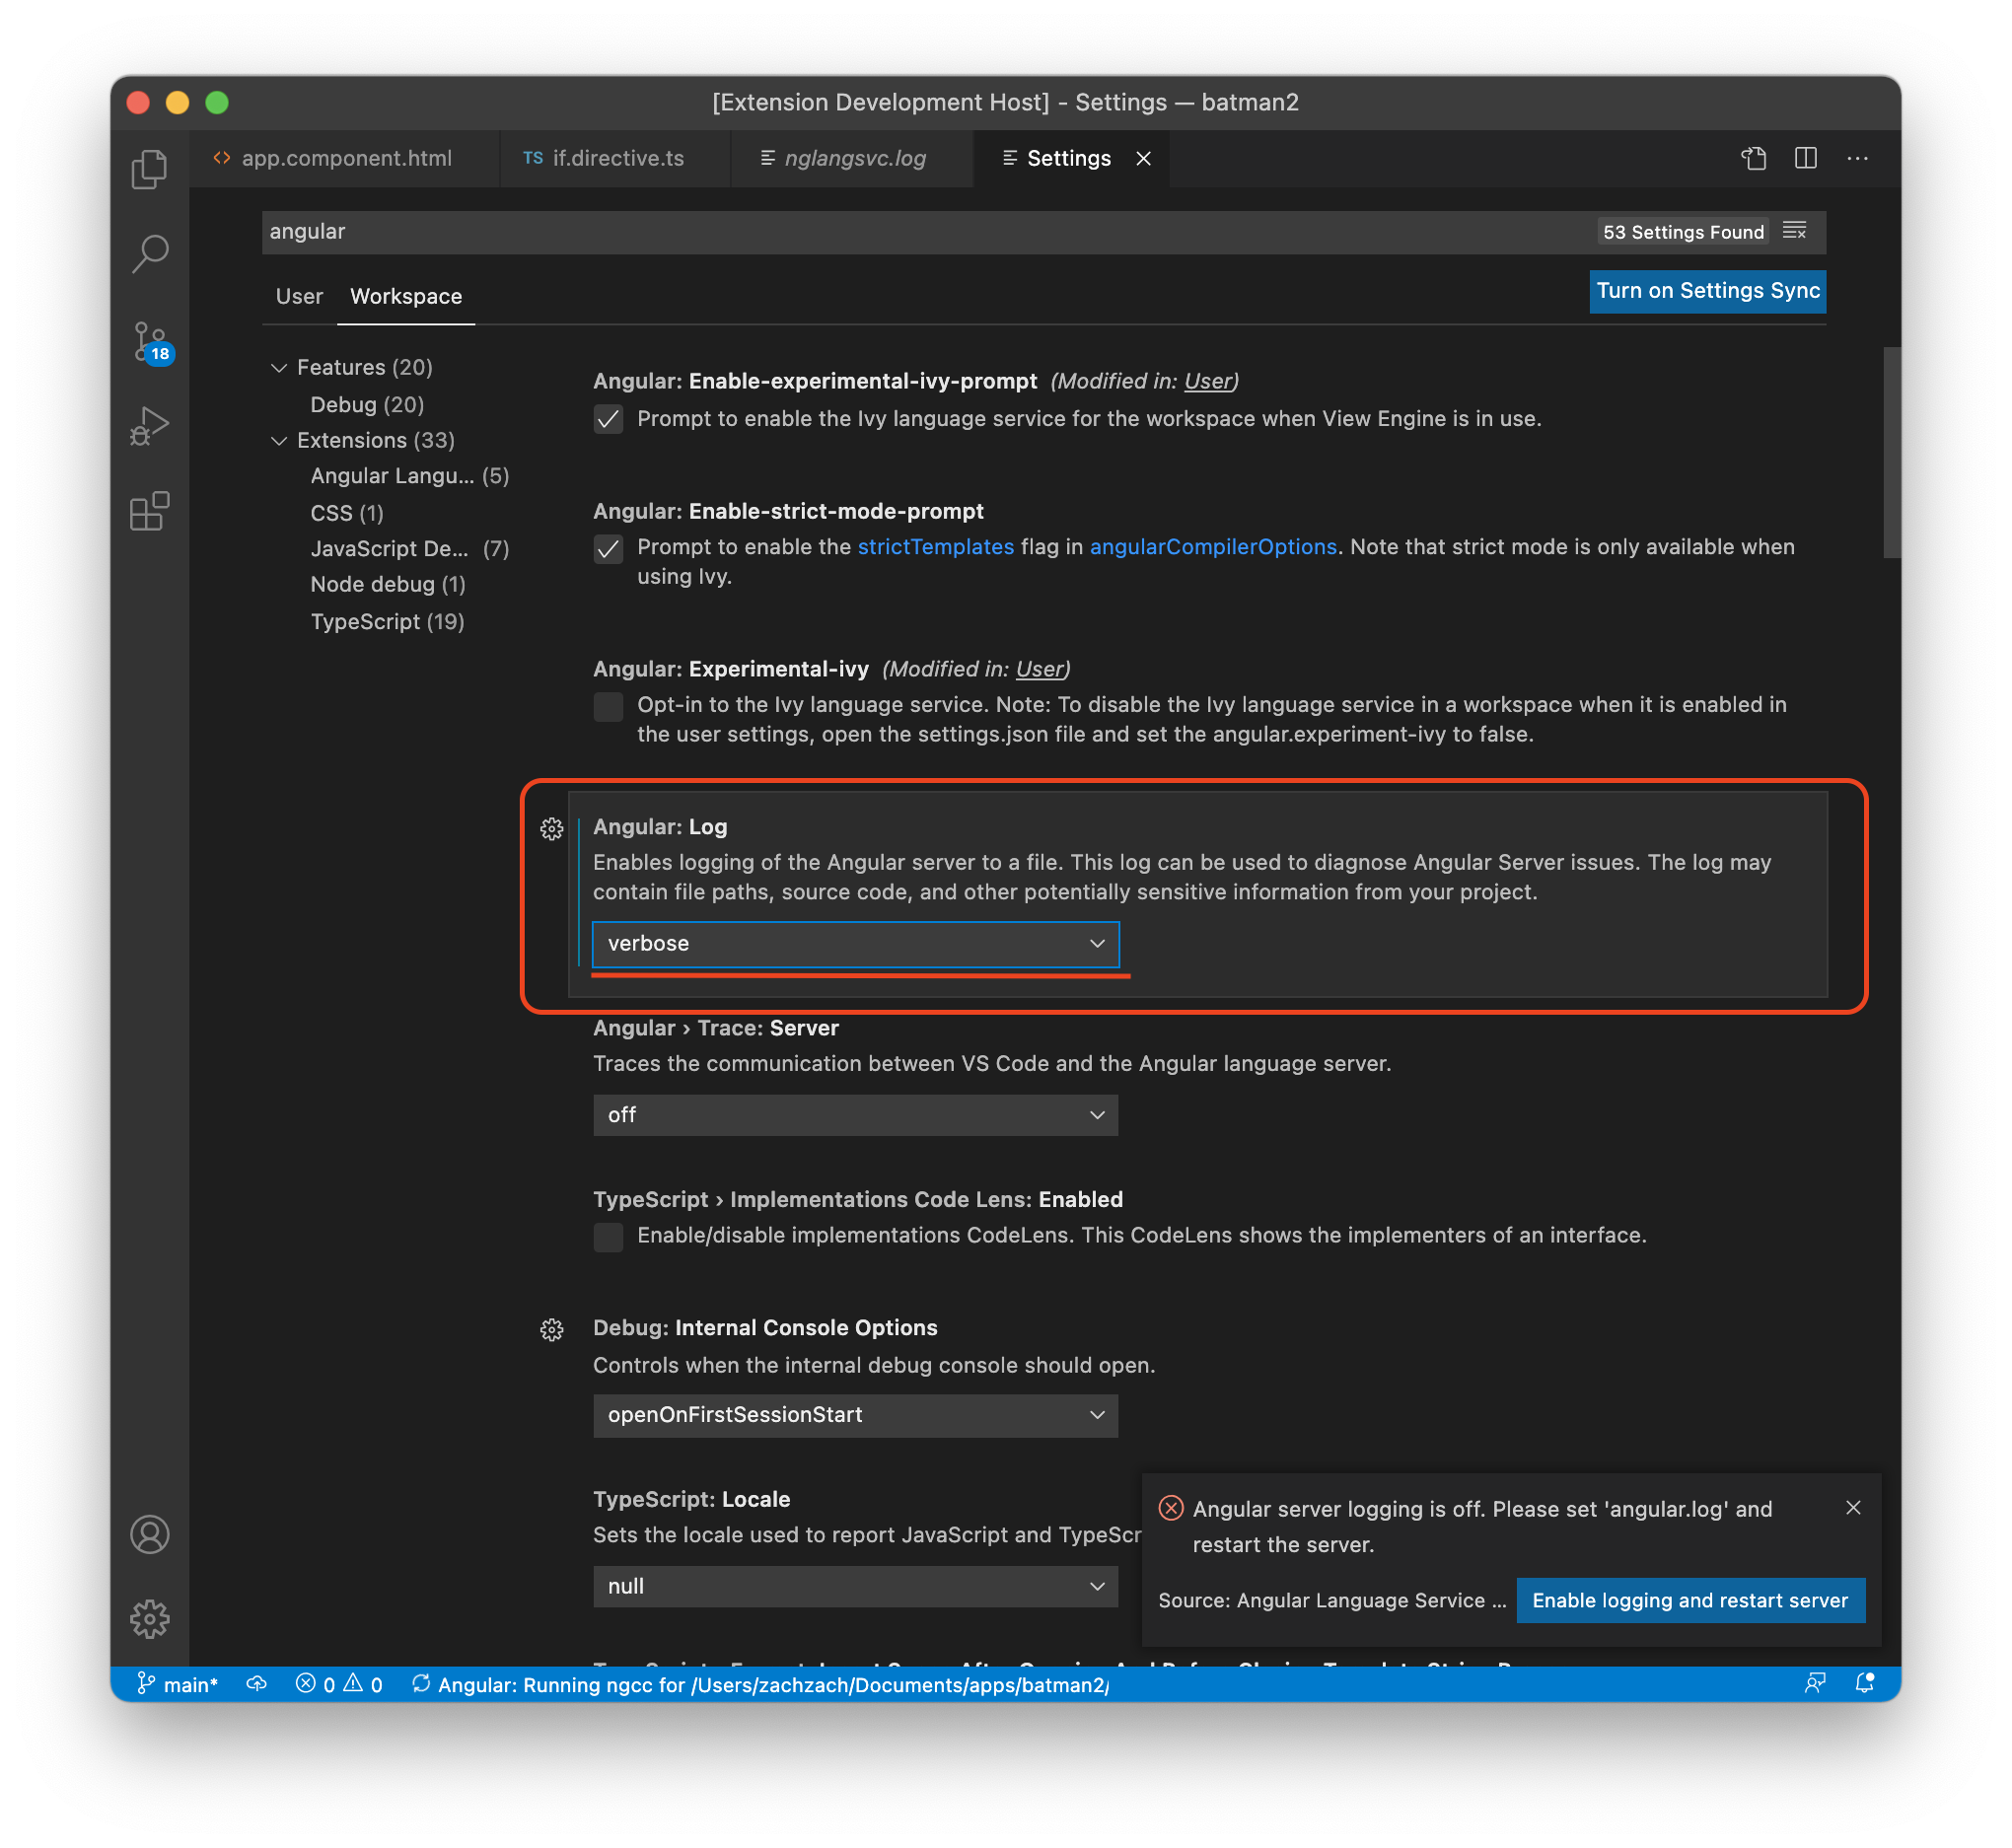Open notifications bell in status bar
The width and height of the screenshot is (2012, 1848).
(x=1865, y=1685)
